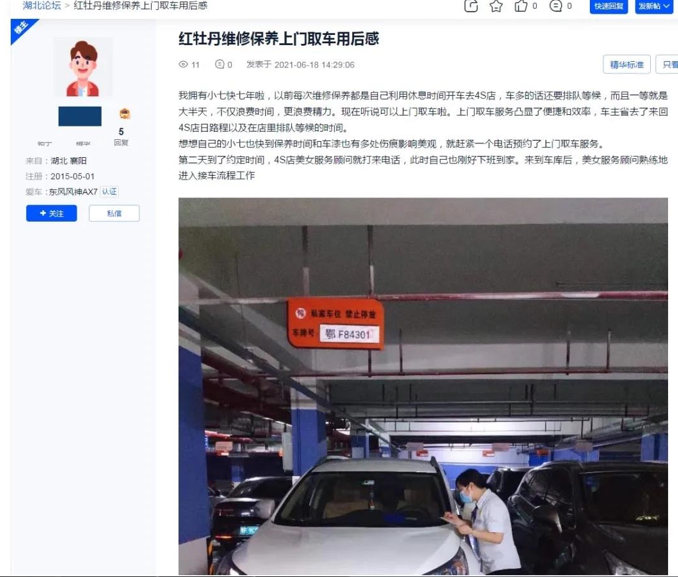Send a private message via 私信
The width and height of the screenshot is (678, 577).
point(114,213)
